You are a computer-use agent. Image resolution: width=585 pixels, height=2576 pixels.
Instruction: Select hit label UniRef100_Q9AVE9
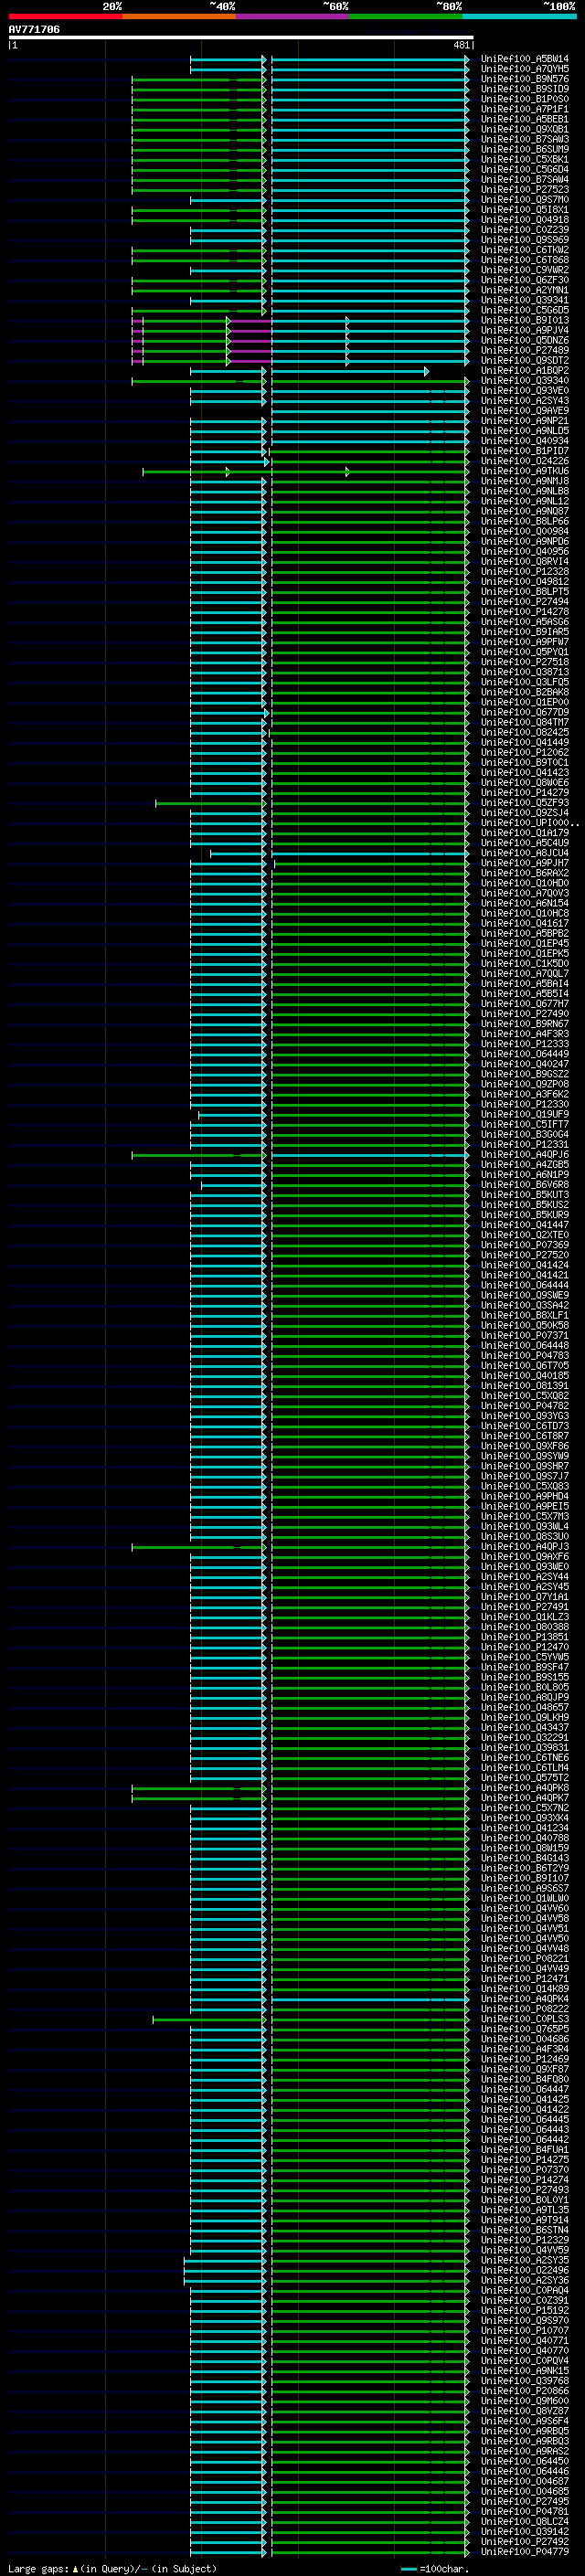525,411
